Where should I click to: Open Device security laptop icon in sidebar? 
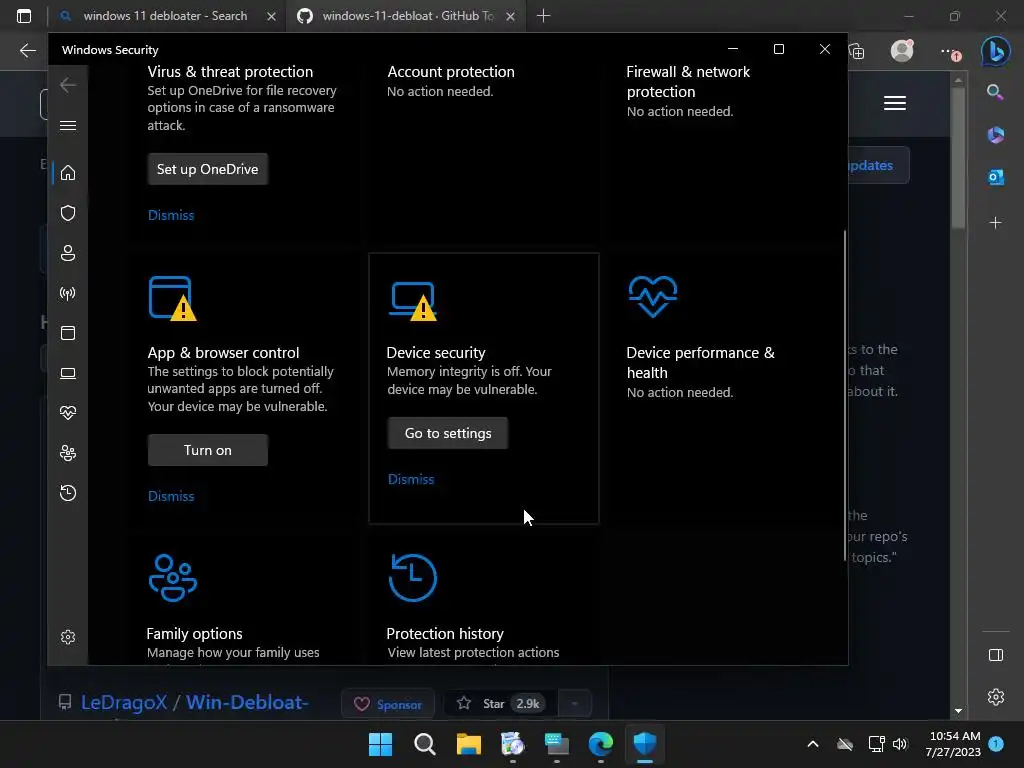pyautogui.click(x=68, y=373)
